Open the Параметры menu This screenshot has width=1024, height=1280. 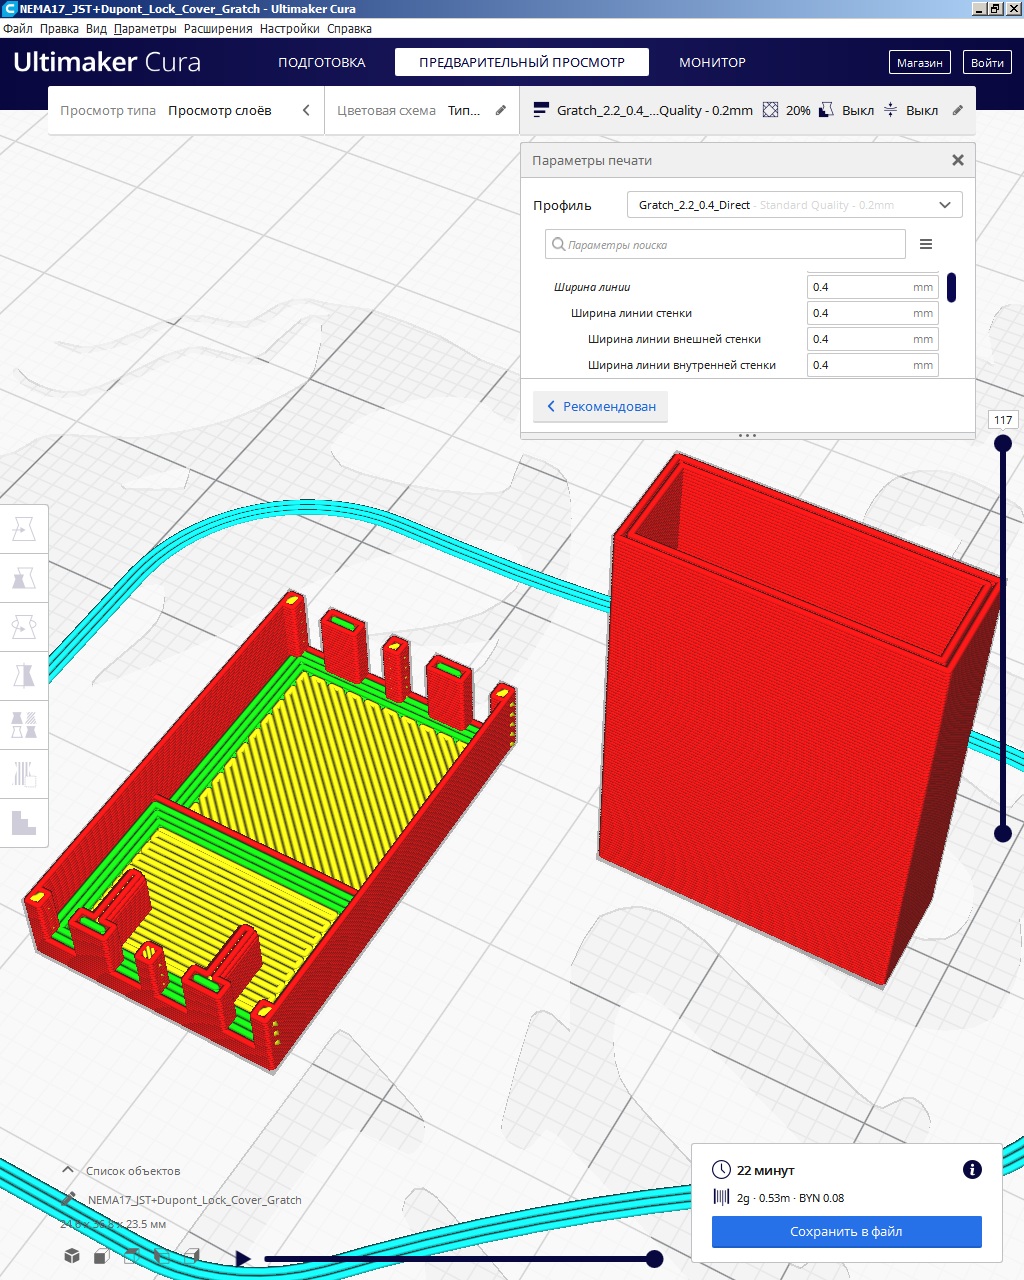pyautogui.click(x=145, y=29)
